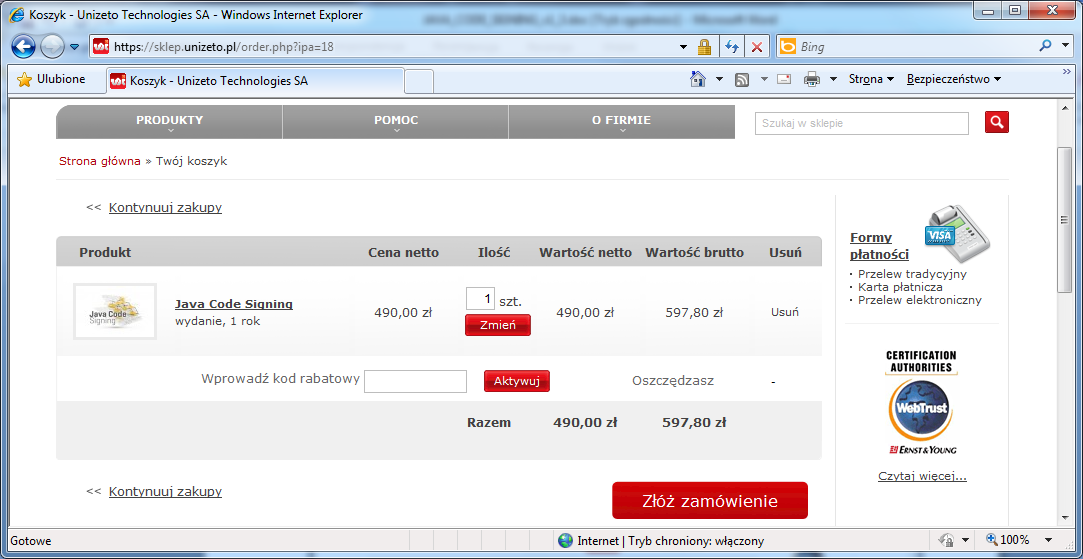Open the Bezpieczeństwo menu
This screenshot has width=1083, height=559.
(954, 79)
